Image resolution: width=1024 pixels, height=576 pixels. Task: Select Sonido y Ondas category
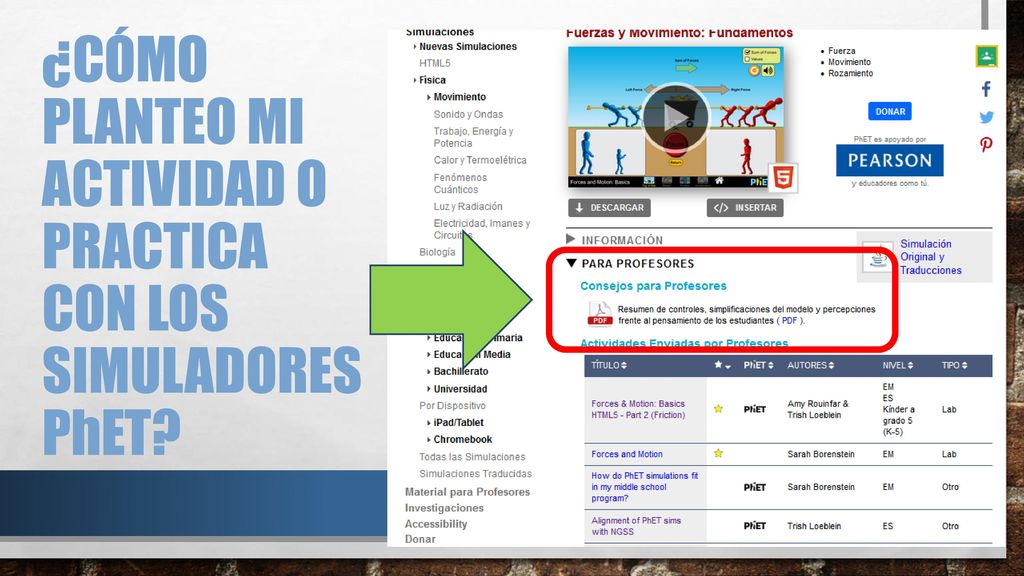tap(468, 114)
